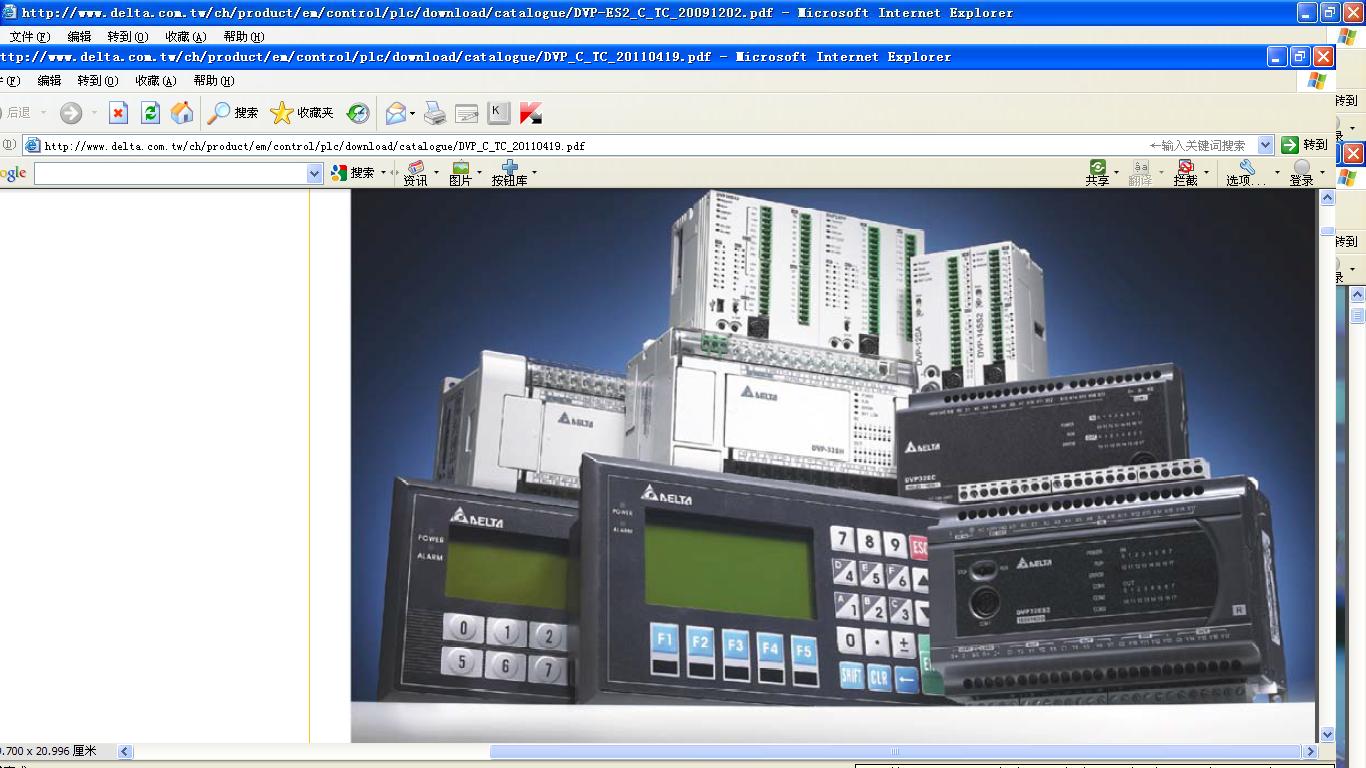
Task: Click the Print printer icon
Action: pos(435,113)
